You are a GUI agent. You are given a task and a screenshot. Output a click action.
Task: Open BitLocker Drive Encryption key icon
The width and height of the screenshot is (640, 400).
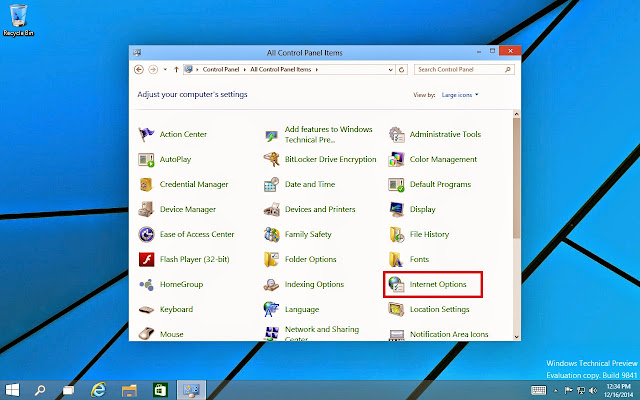tap(271, 159)
